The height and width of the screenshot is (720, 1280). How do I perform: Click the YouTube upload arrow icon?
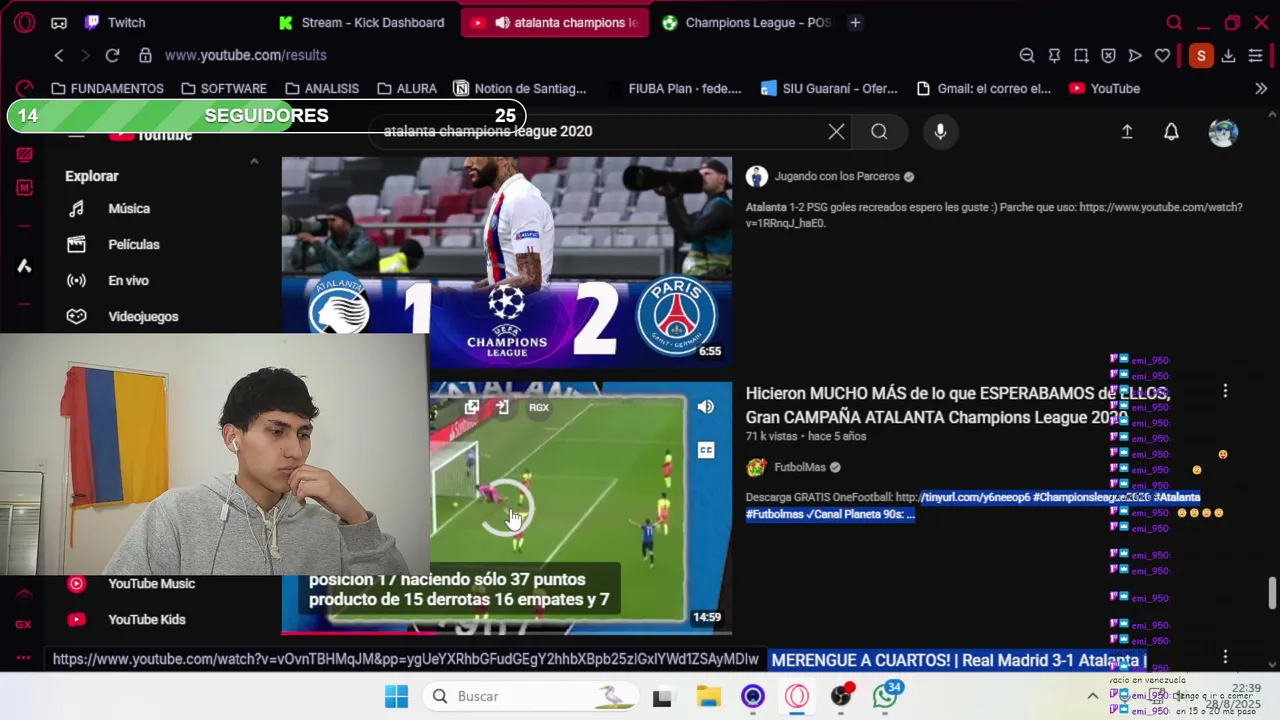click(x=1127, y=131)
